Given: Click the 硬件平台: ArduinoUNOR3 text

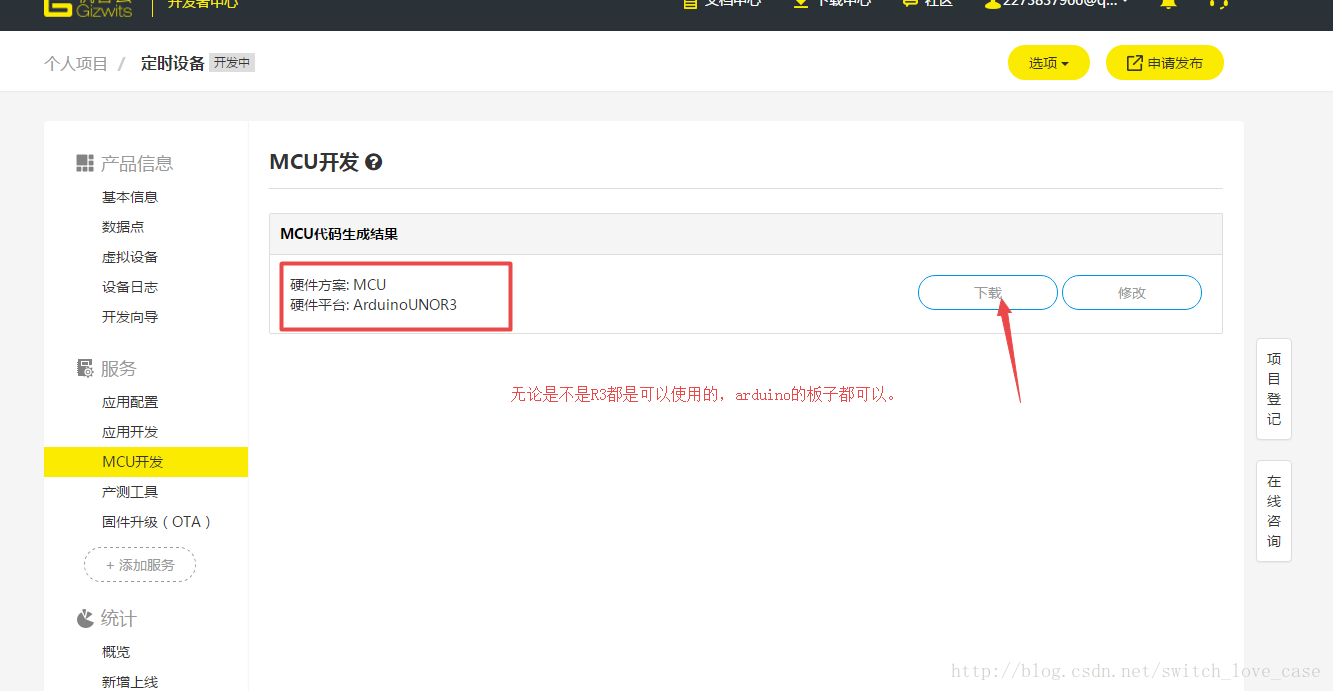Looking at the screenshot, I should pyautogui.click(x=373, y=305).
